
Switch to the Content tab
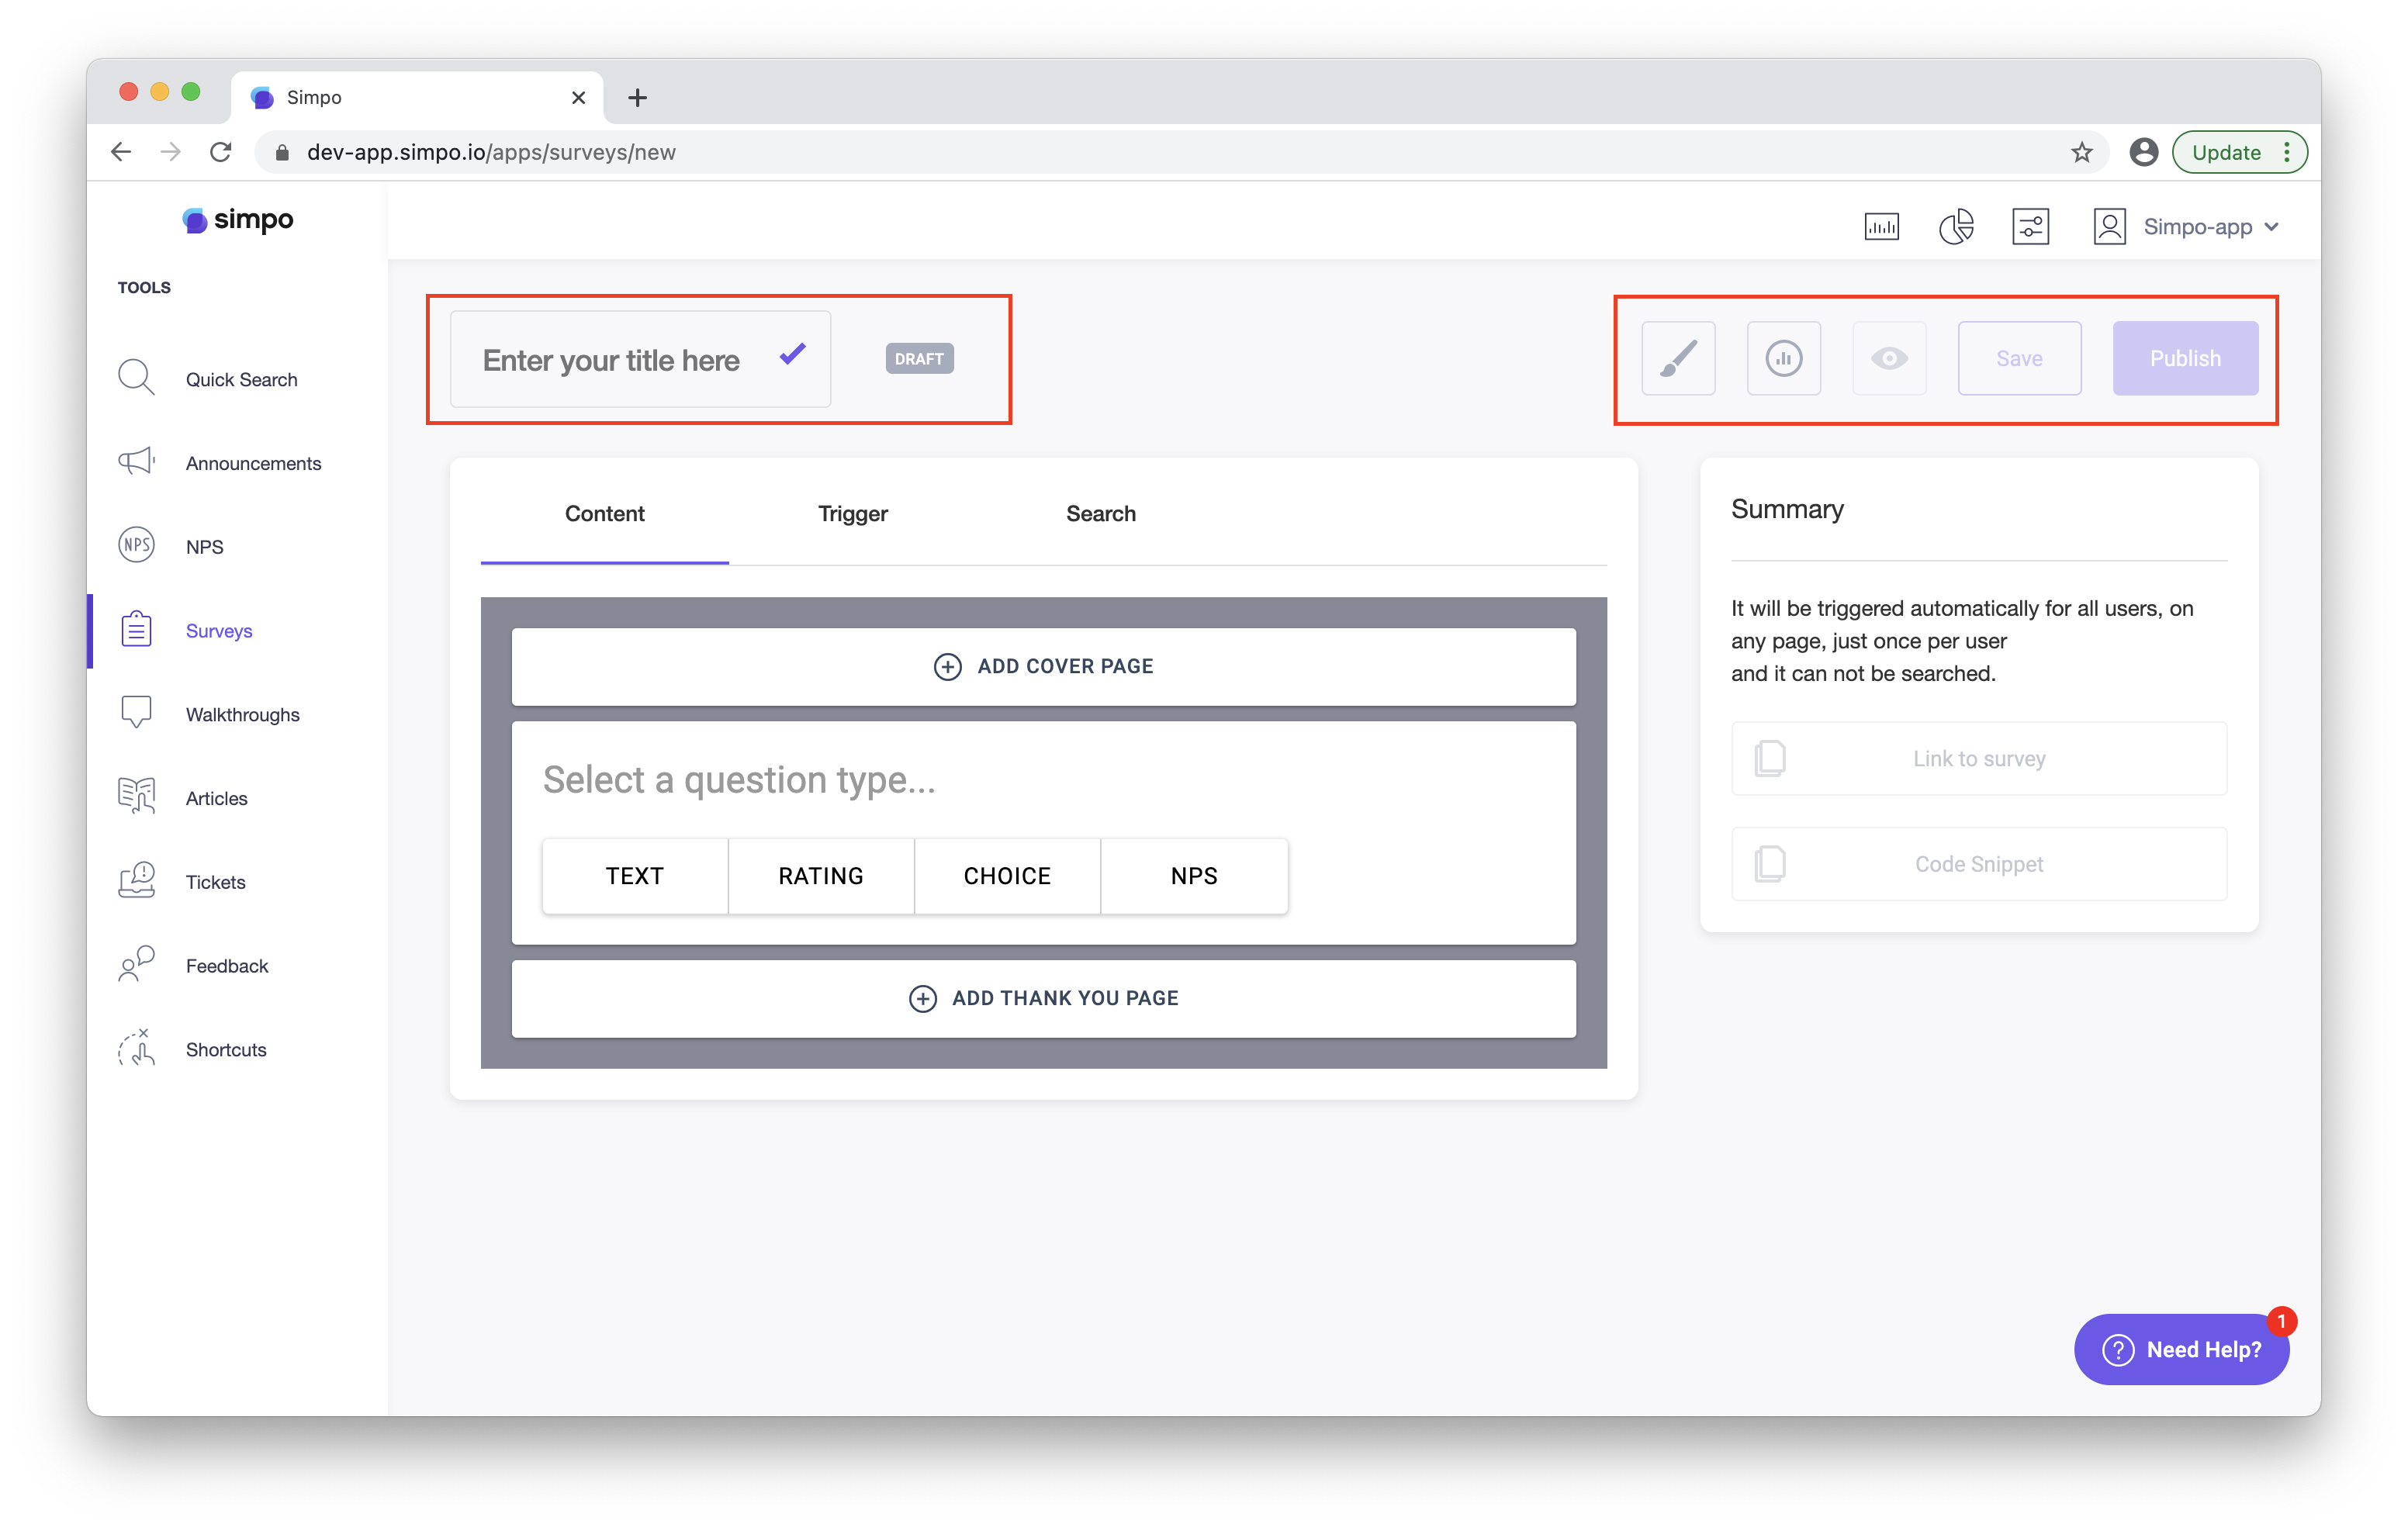(x=604, y=513)
